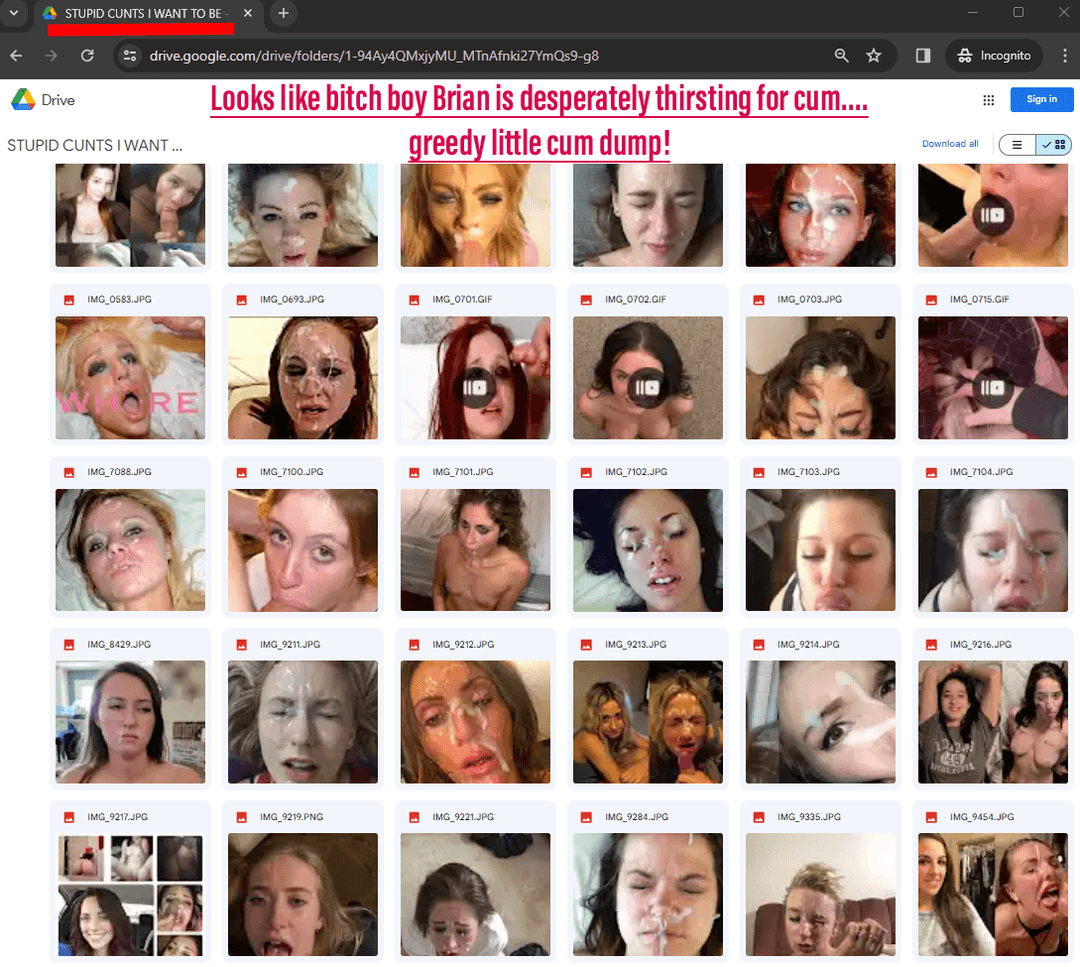Click the Download all link
The height and width of the screenshot is (967, 1080).
[949, 144]
